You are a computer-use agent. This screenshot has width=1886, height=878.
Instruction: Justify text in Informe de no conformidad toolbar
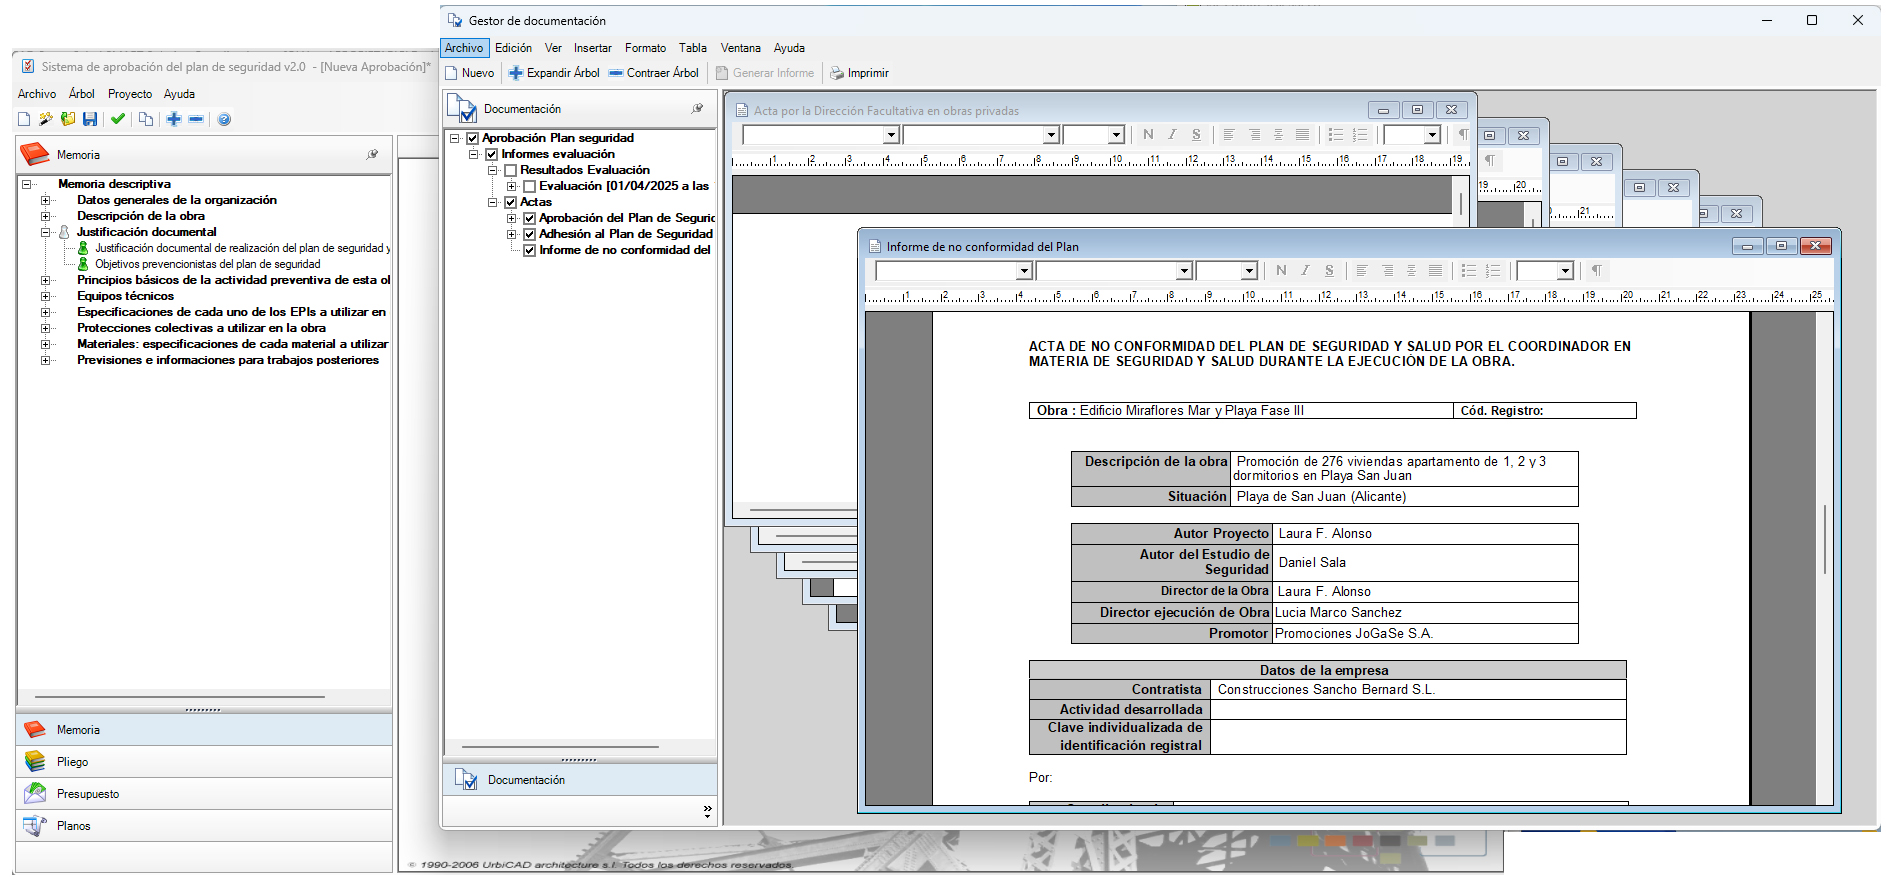tap(1435, 271)
